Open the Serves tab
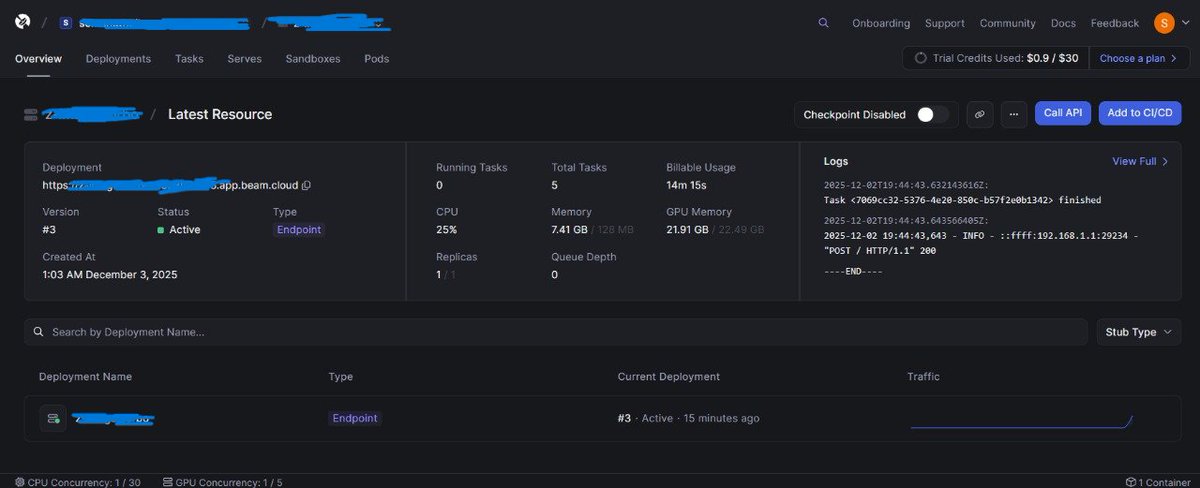The height and width of the screenshot is (488, 1200). (x=244, y=59)
